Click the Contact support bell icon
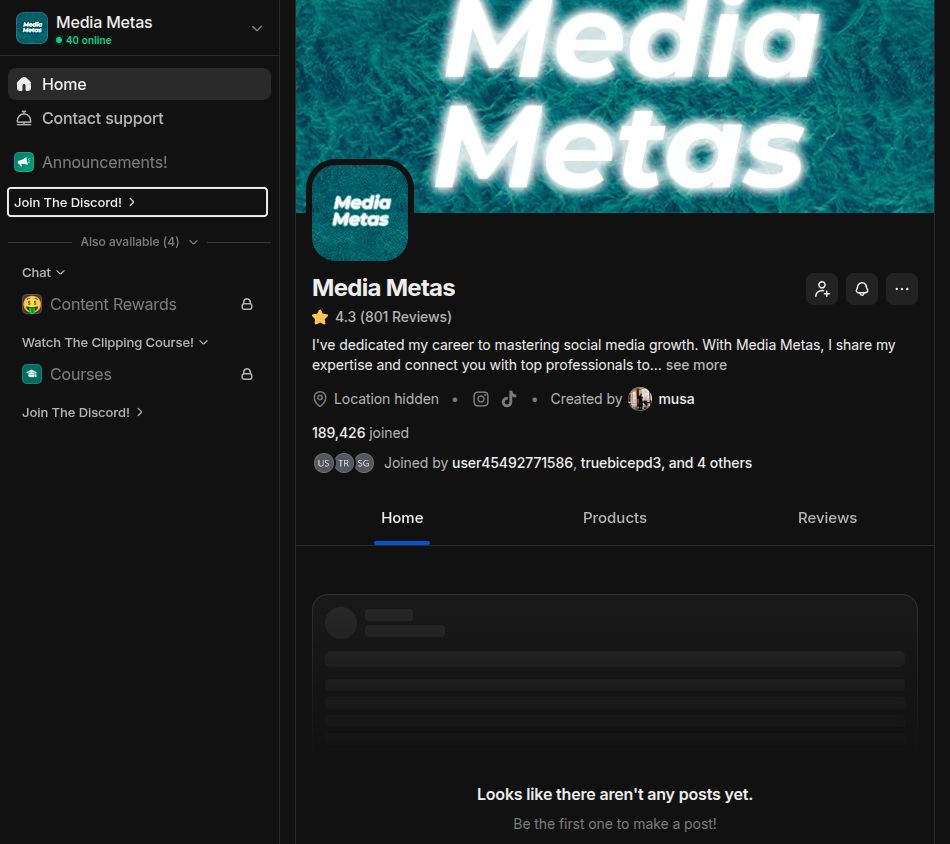The height and width of the screenshot is (844, 950). pyautogui.click(x=24, y=118)
